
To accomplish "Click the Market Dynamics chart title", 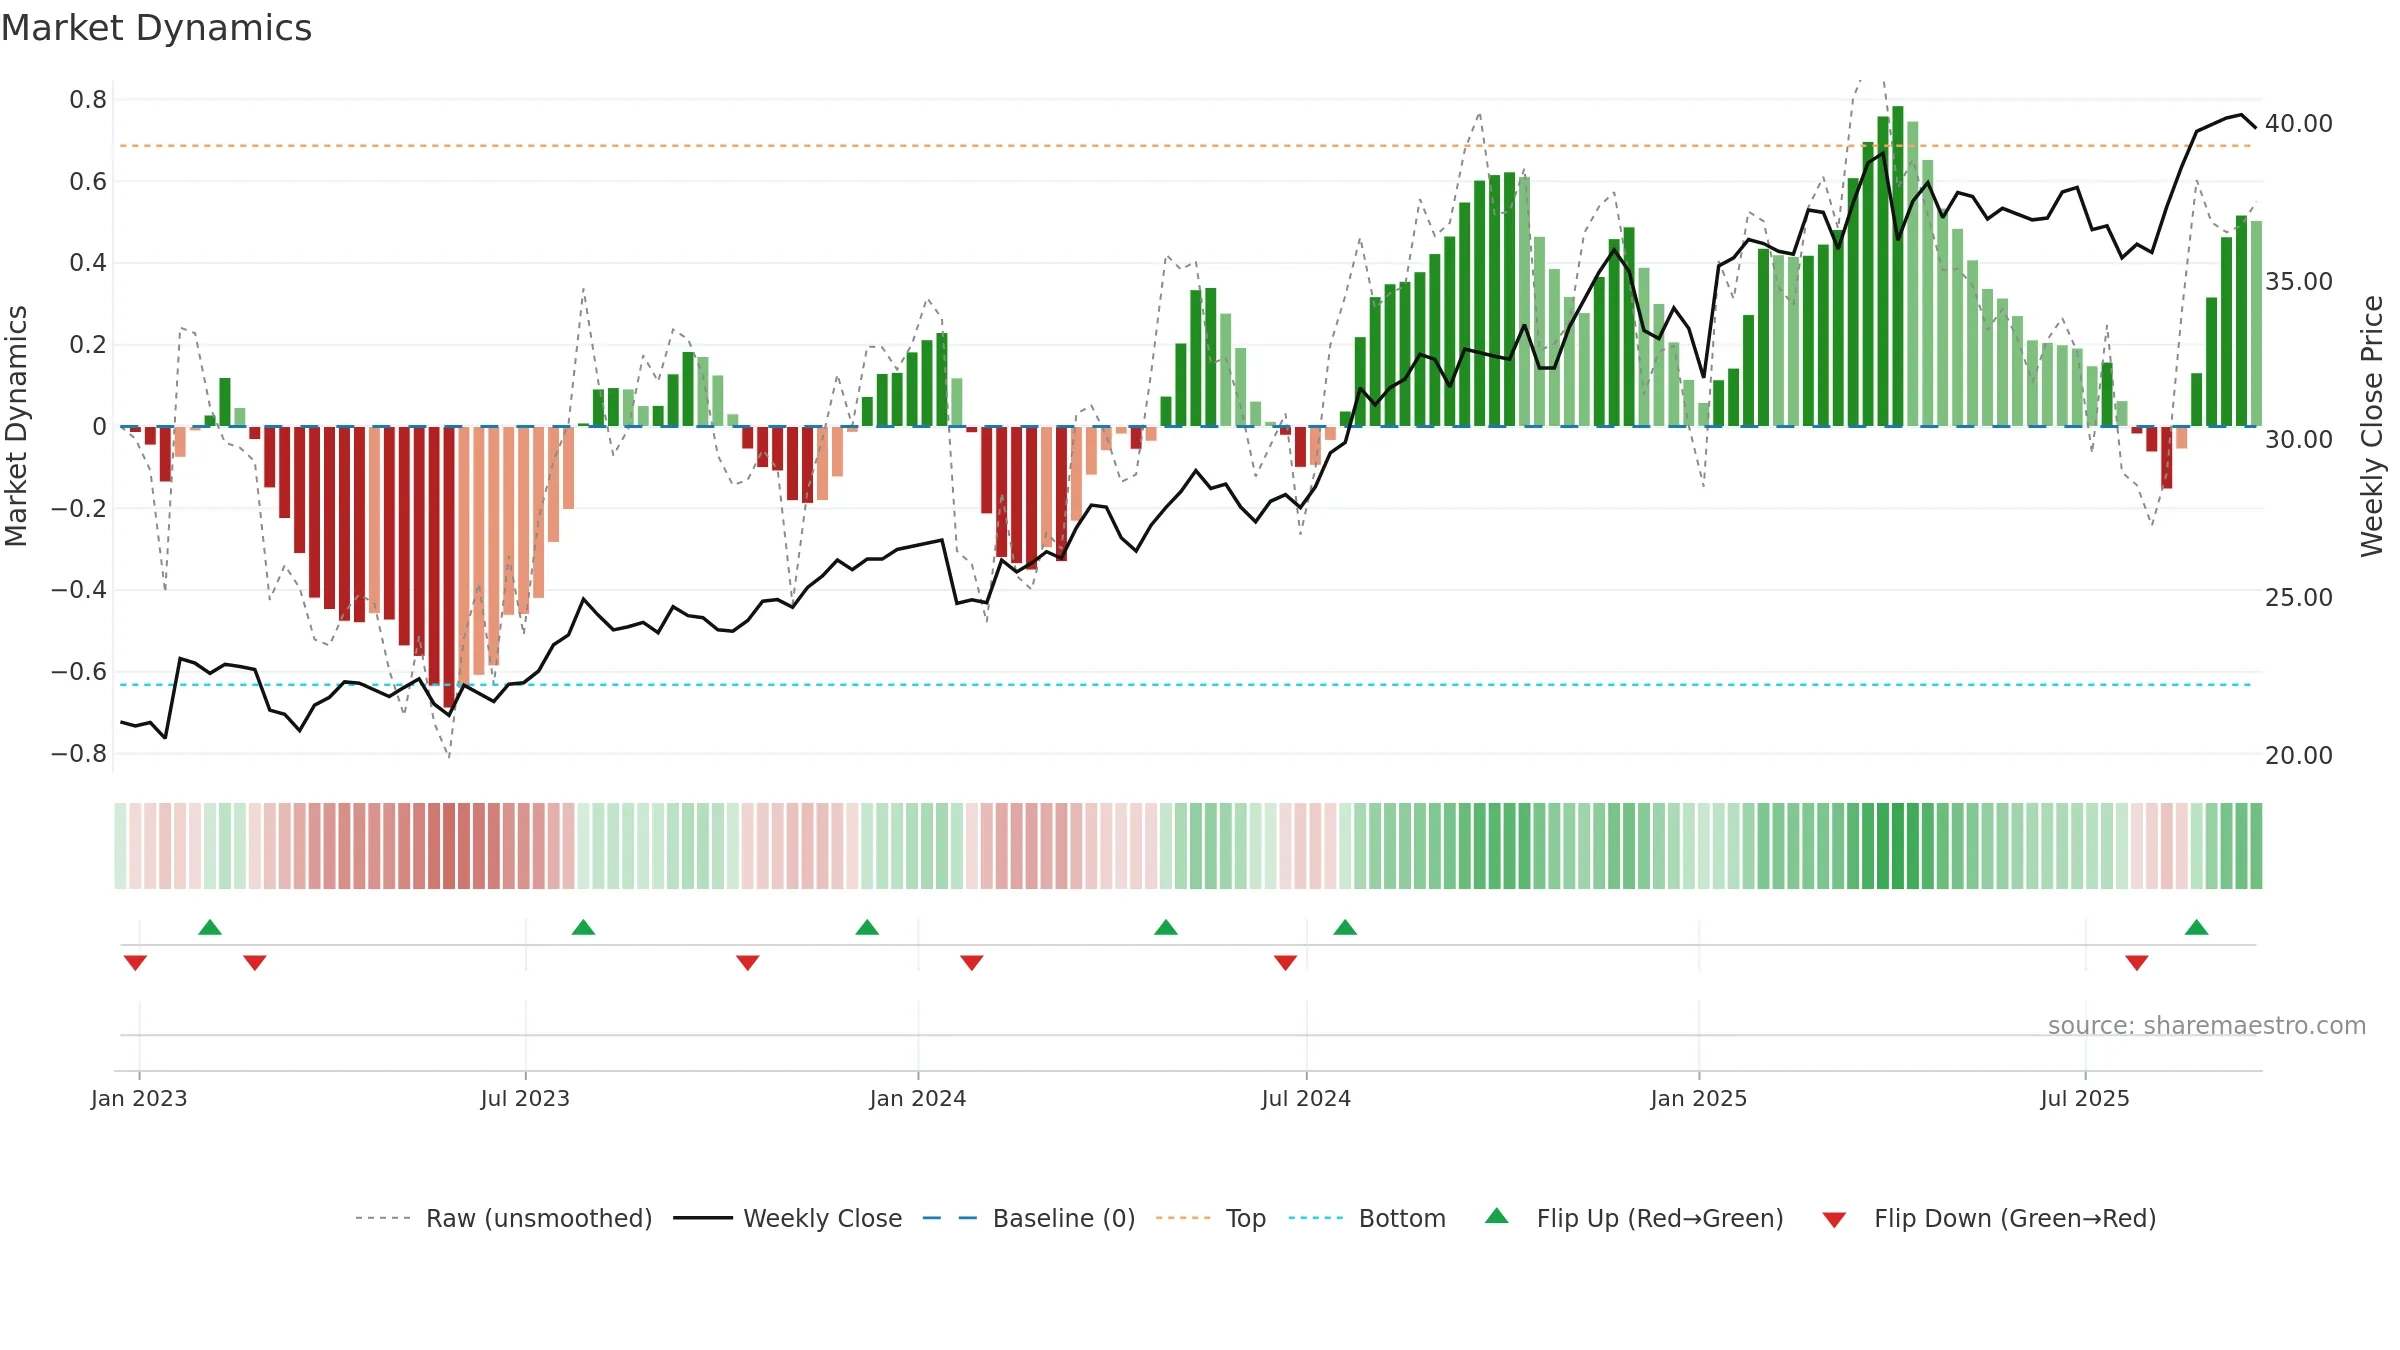I will coord(156,28).
